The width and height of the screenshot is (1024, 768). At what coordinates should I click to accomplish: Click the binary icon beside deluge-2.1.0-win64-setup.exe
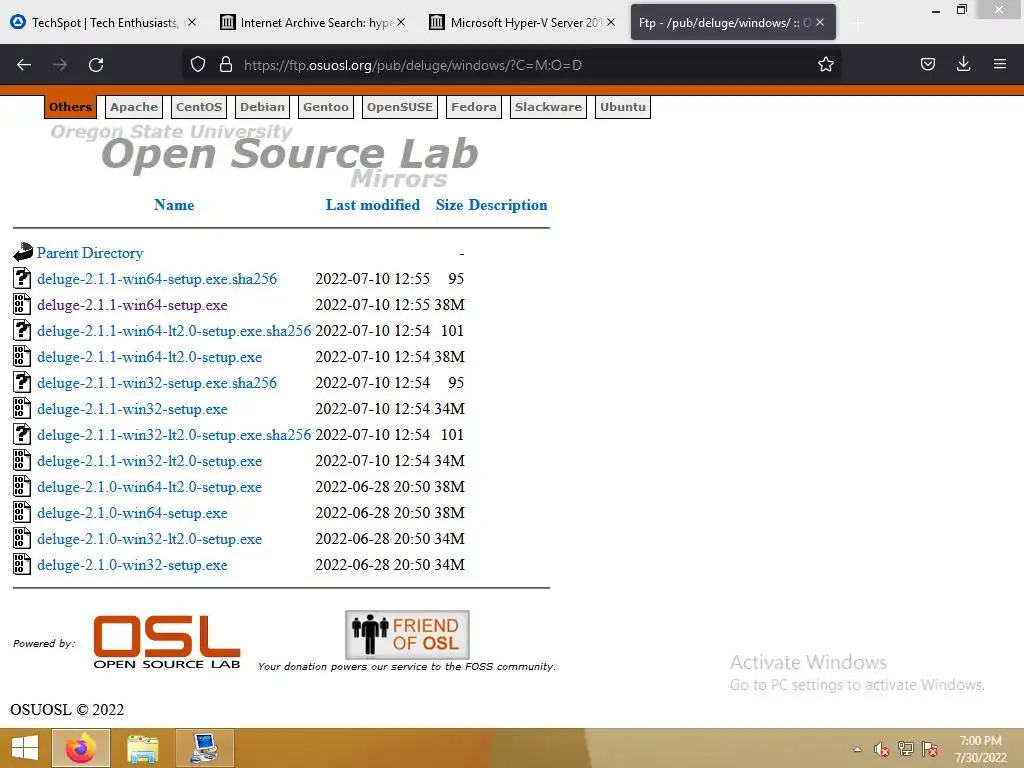pyautogui.click(x=22, y=513)
